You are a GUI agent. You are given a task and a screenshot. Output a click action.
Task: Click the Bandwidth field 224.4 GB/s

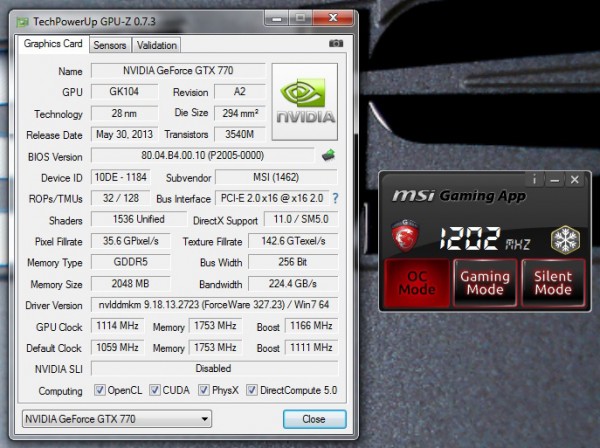pos(293,284)
